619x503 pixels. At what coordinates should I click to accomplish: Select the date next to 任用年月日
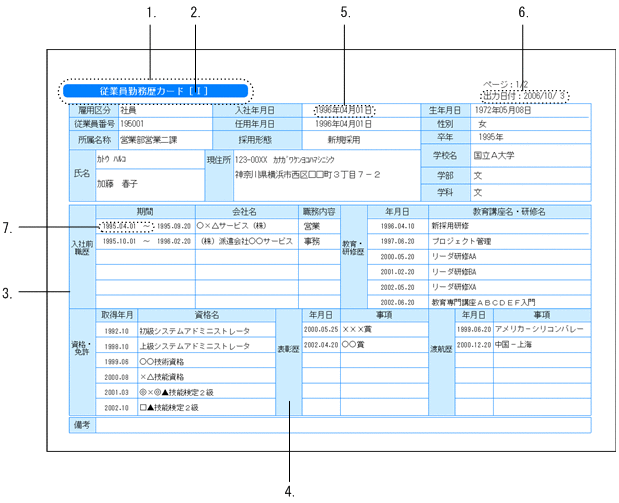(343, 124)
